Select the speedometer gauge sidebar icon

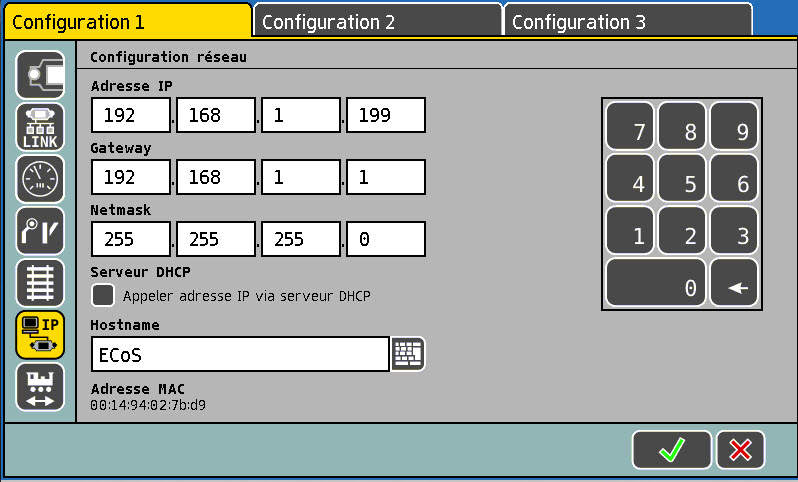40,179
